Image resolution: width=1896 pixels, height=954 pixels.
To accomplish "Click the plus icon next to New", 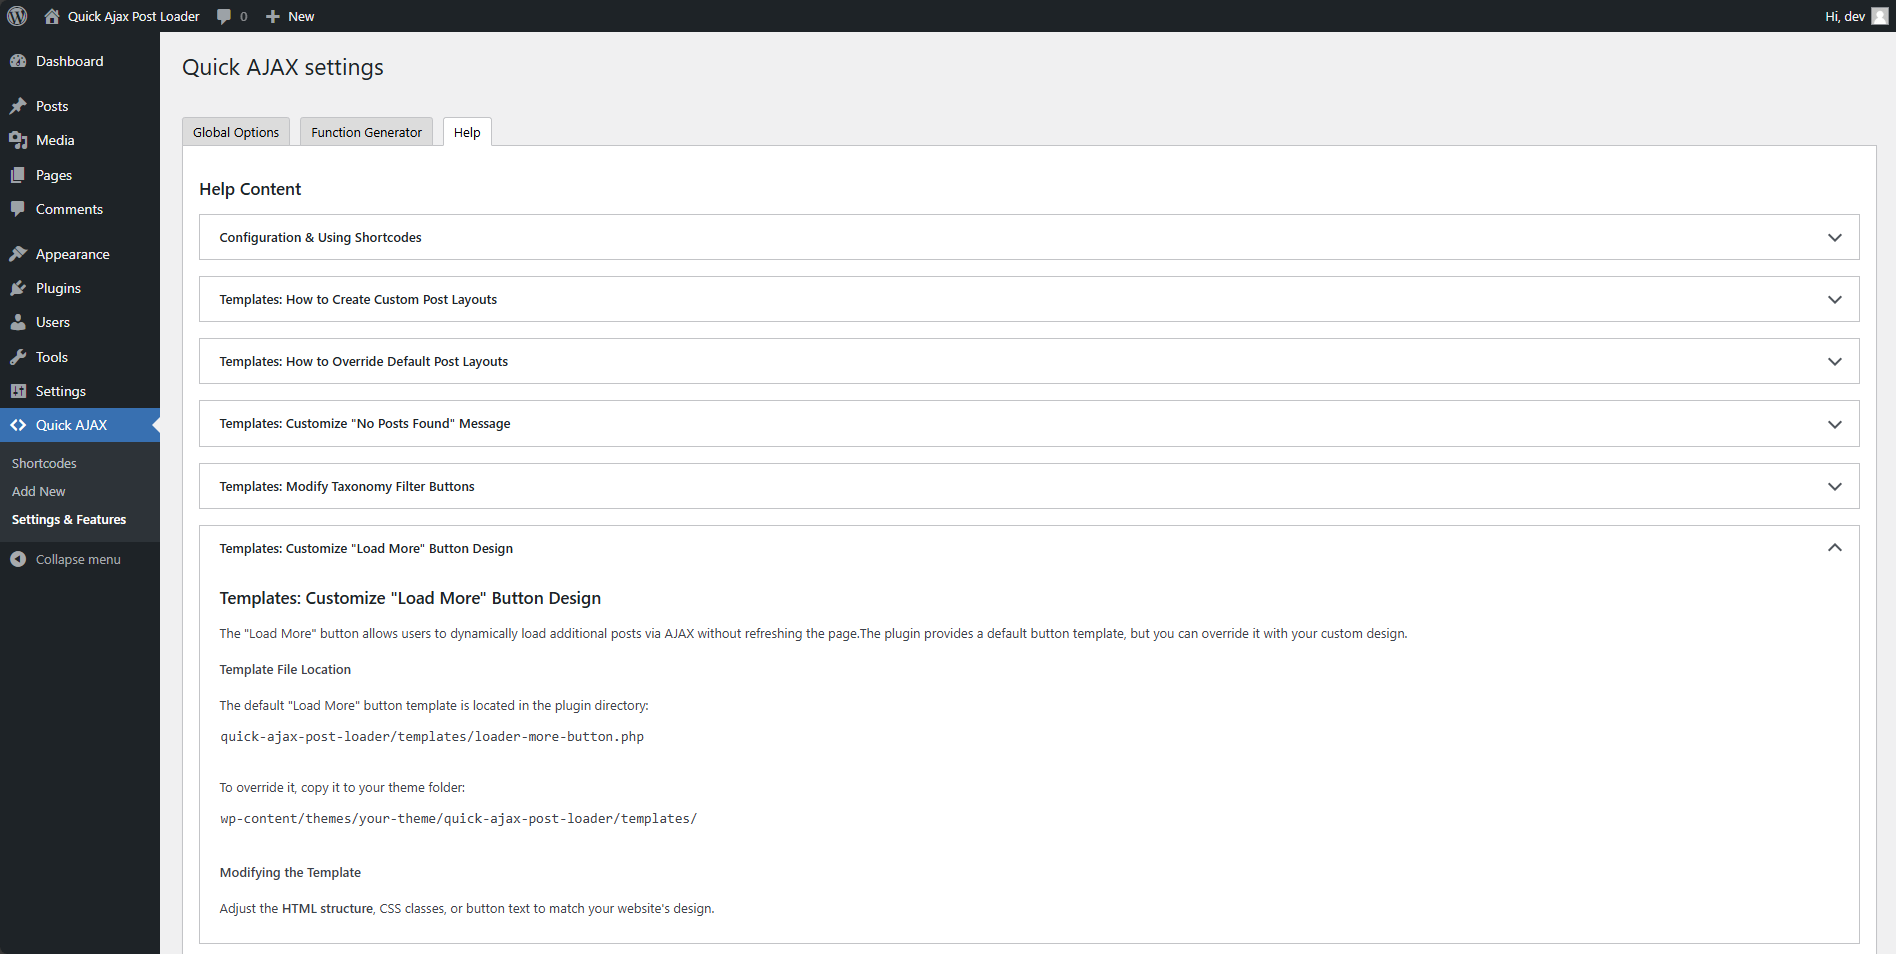I will pyautogui.click(x=272, y=16).
